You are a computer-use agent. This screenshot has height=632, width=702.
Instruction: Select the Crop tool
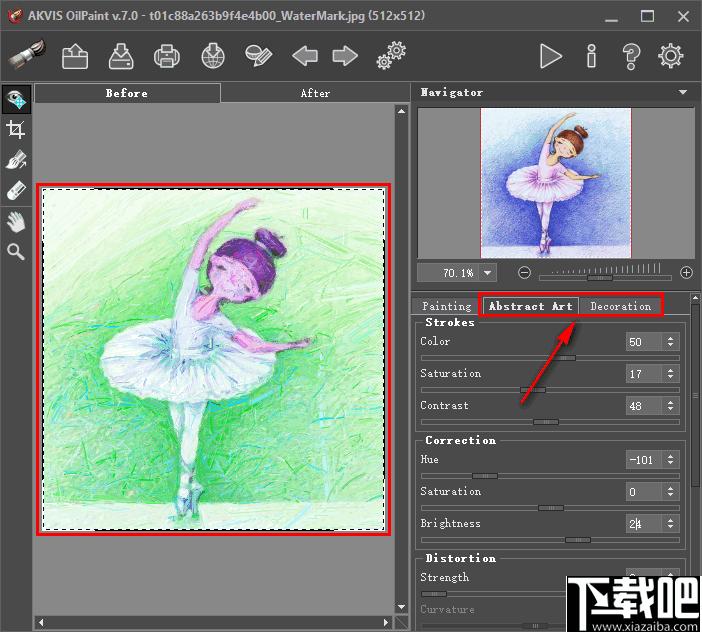click(16, 130)
